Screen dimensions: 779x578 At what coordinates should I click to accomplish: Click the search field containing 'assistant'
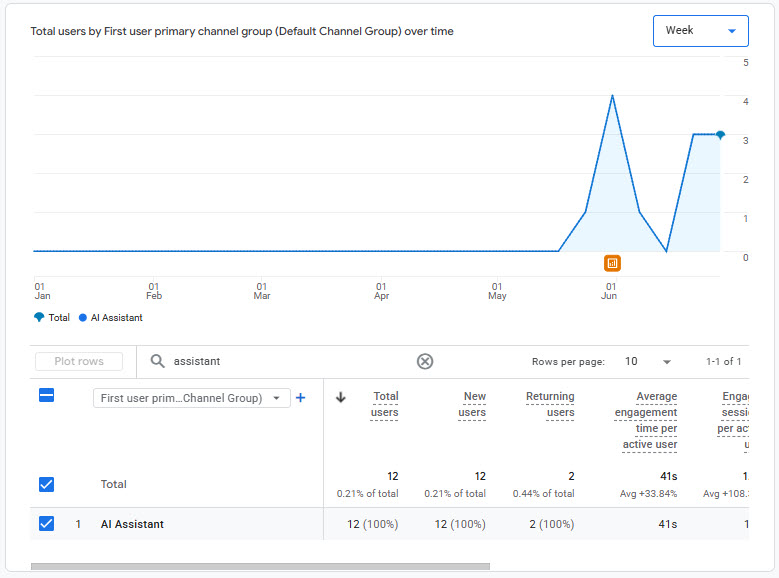(288, 361)
